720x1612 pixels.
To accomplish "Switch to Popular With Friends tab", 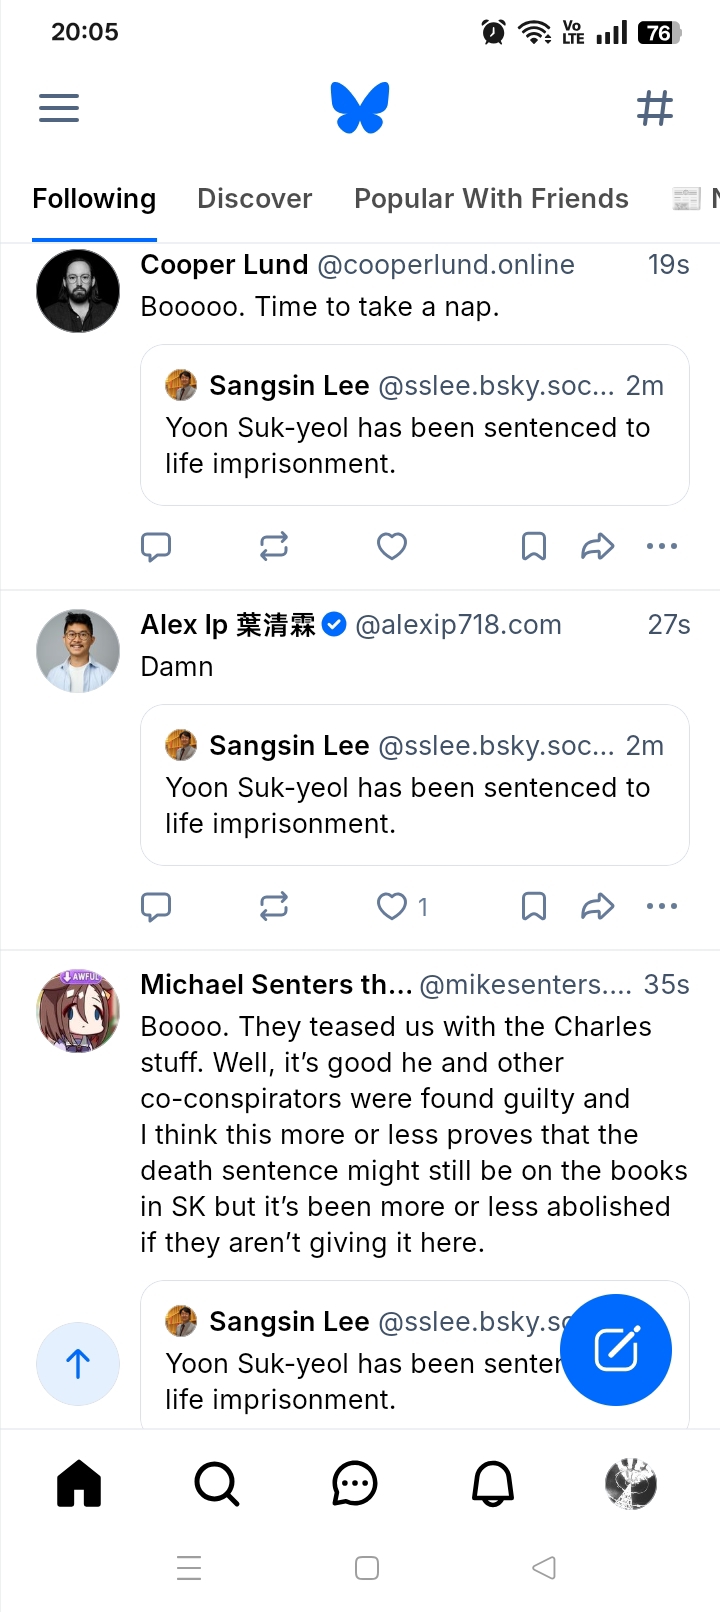I will coord(491,199).
